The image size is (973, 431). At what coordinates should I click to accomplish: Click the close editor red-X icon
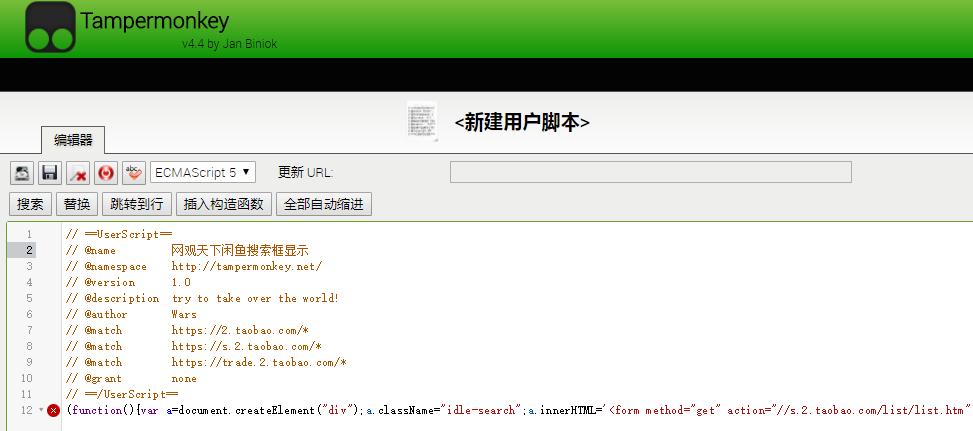tap(78, 173)
